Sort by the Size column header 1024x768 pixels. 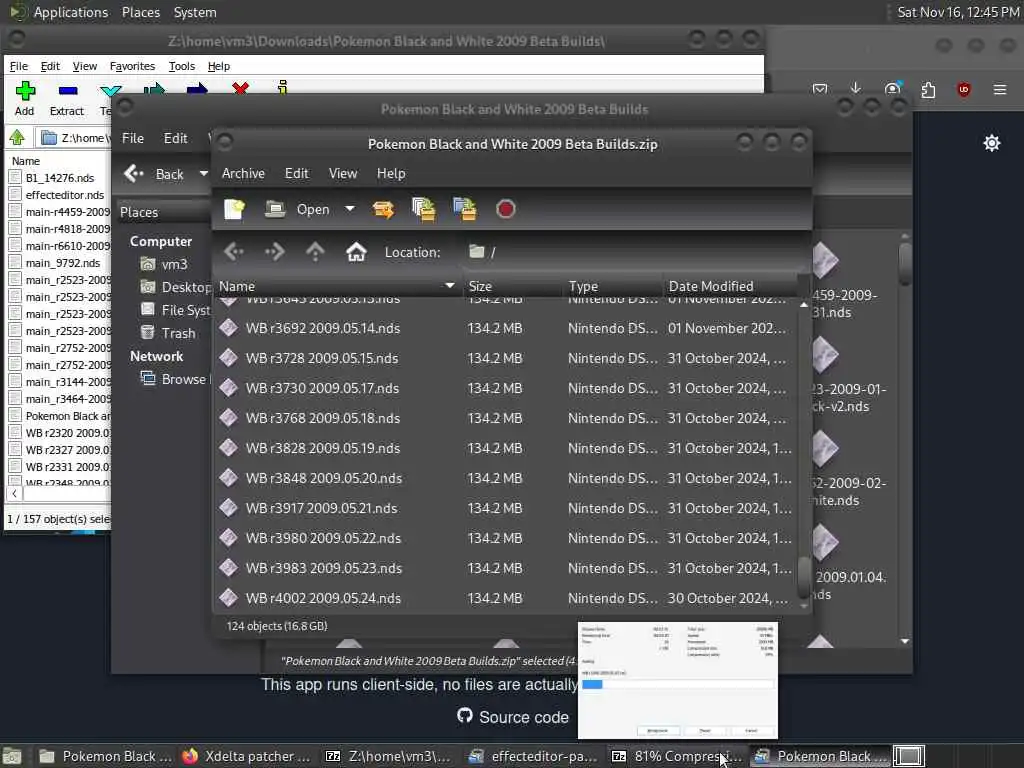[511, 286]
